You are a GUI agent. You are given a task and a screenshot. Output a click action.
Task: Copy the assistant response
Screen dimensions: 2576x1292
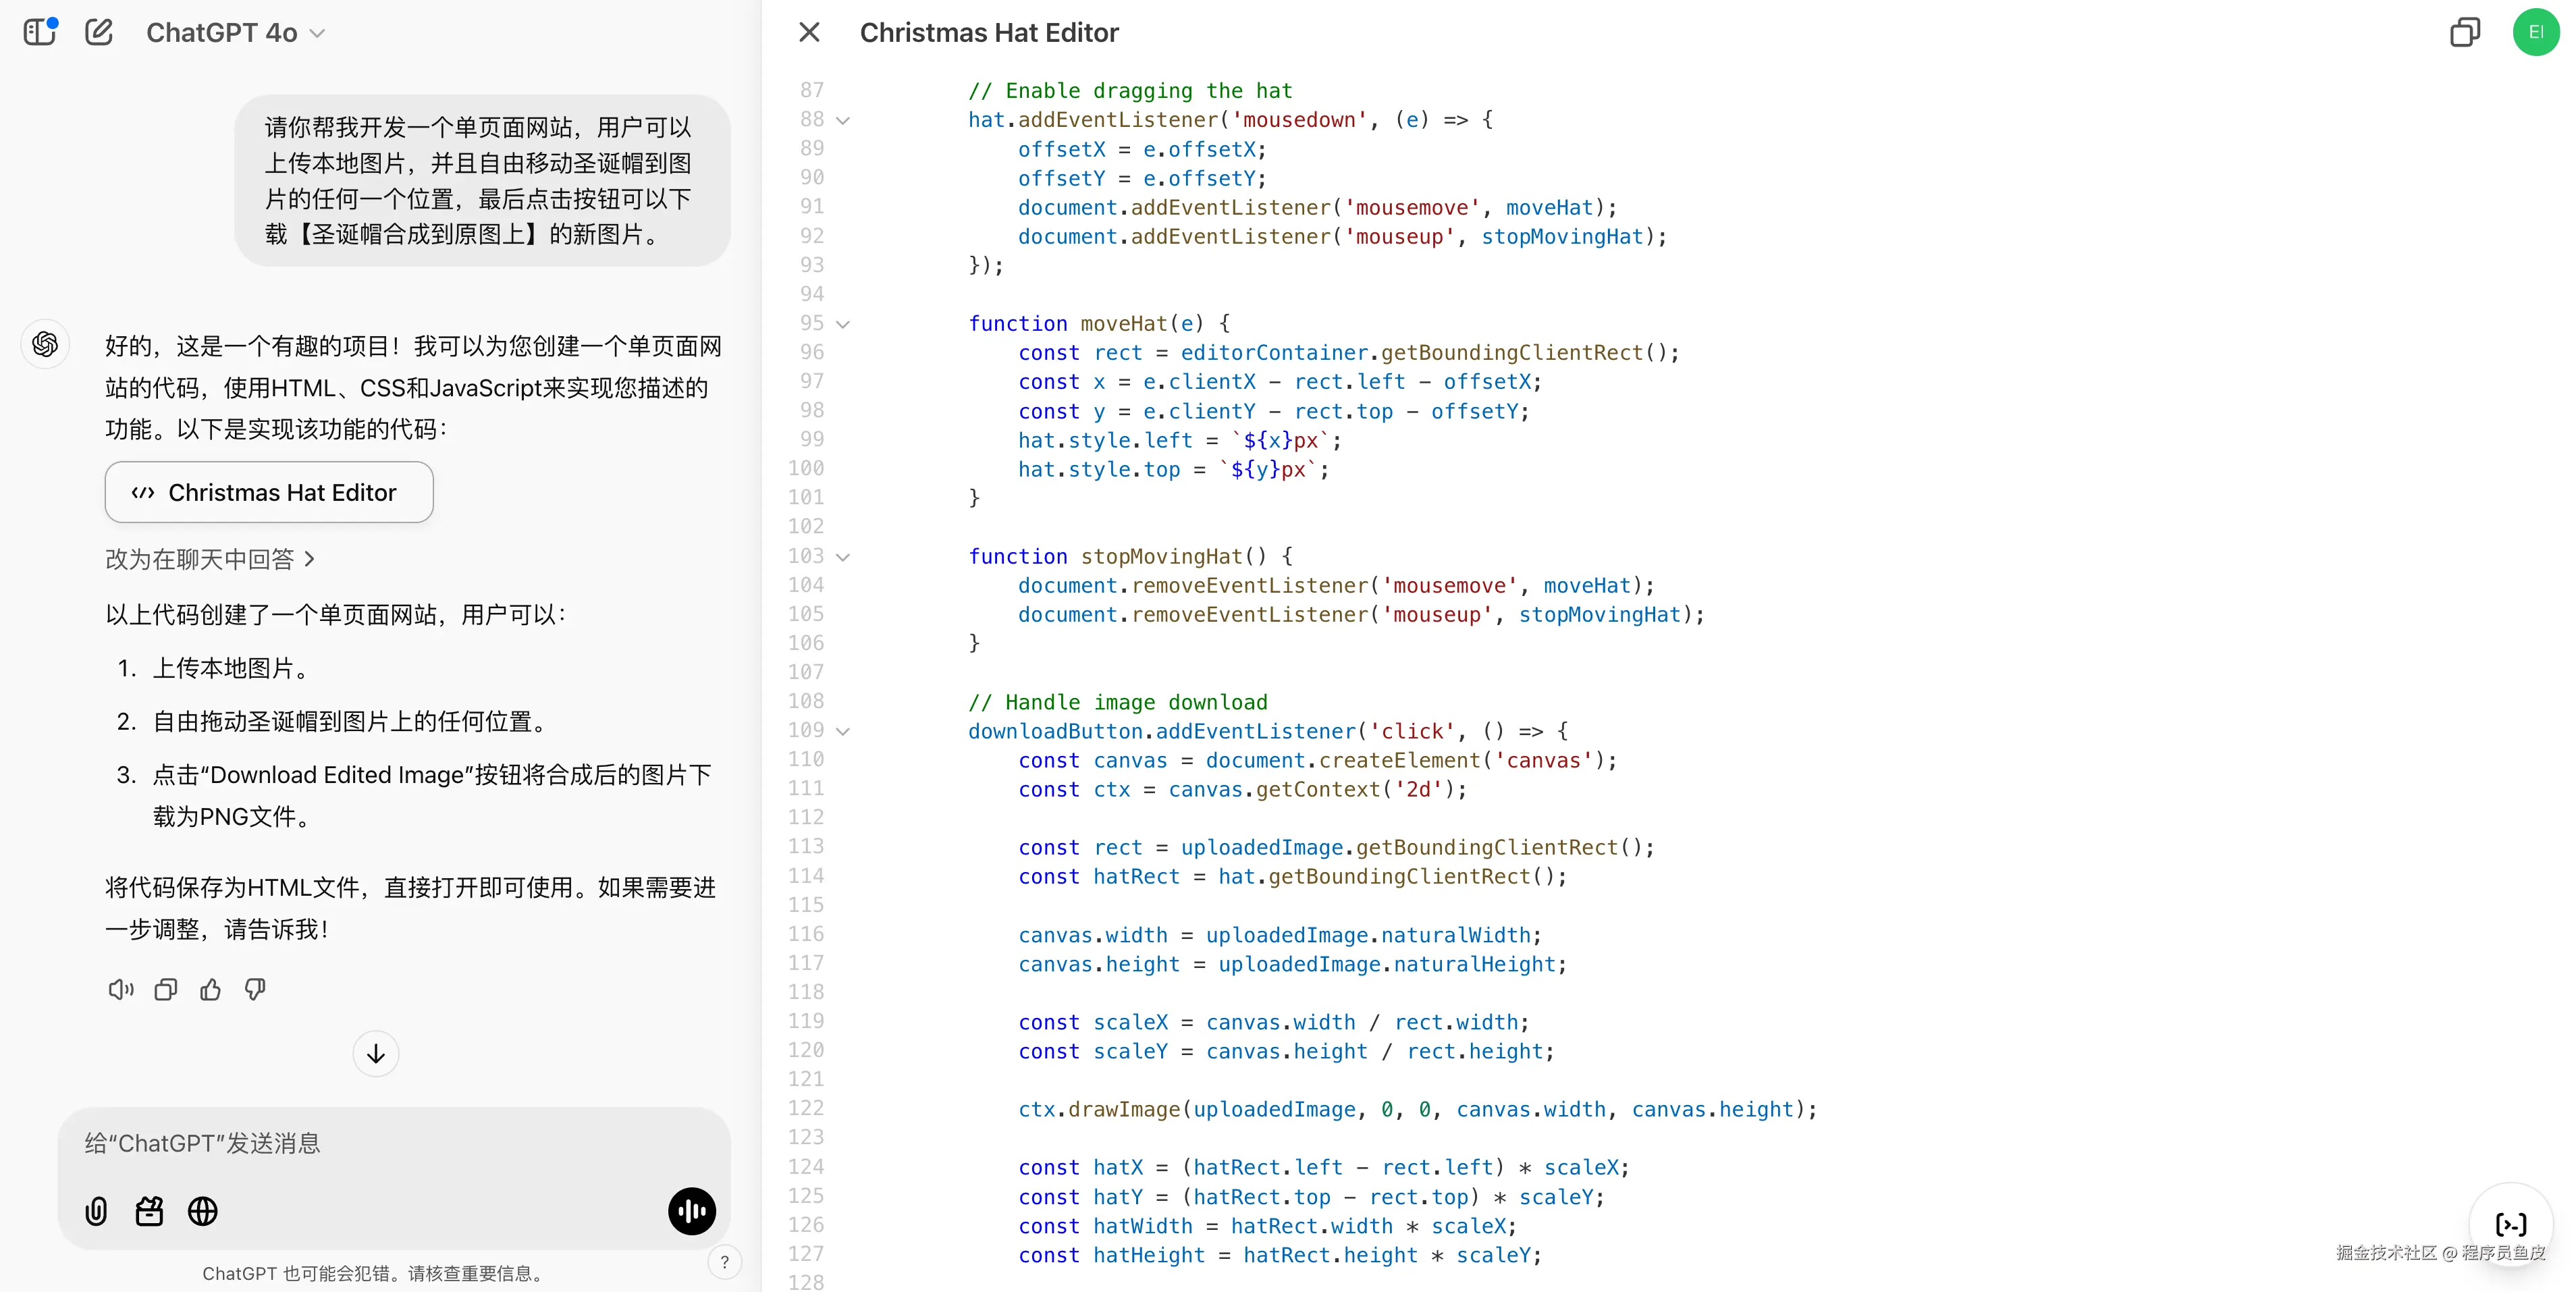165,990
